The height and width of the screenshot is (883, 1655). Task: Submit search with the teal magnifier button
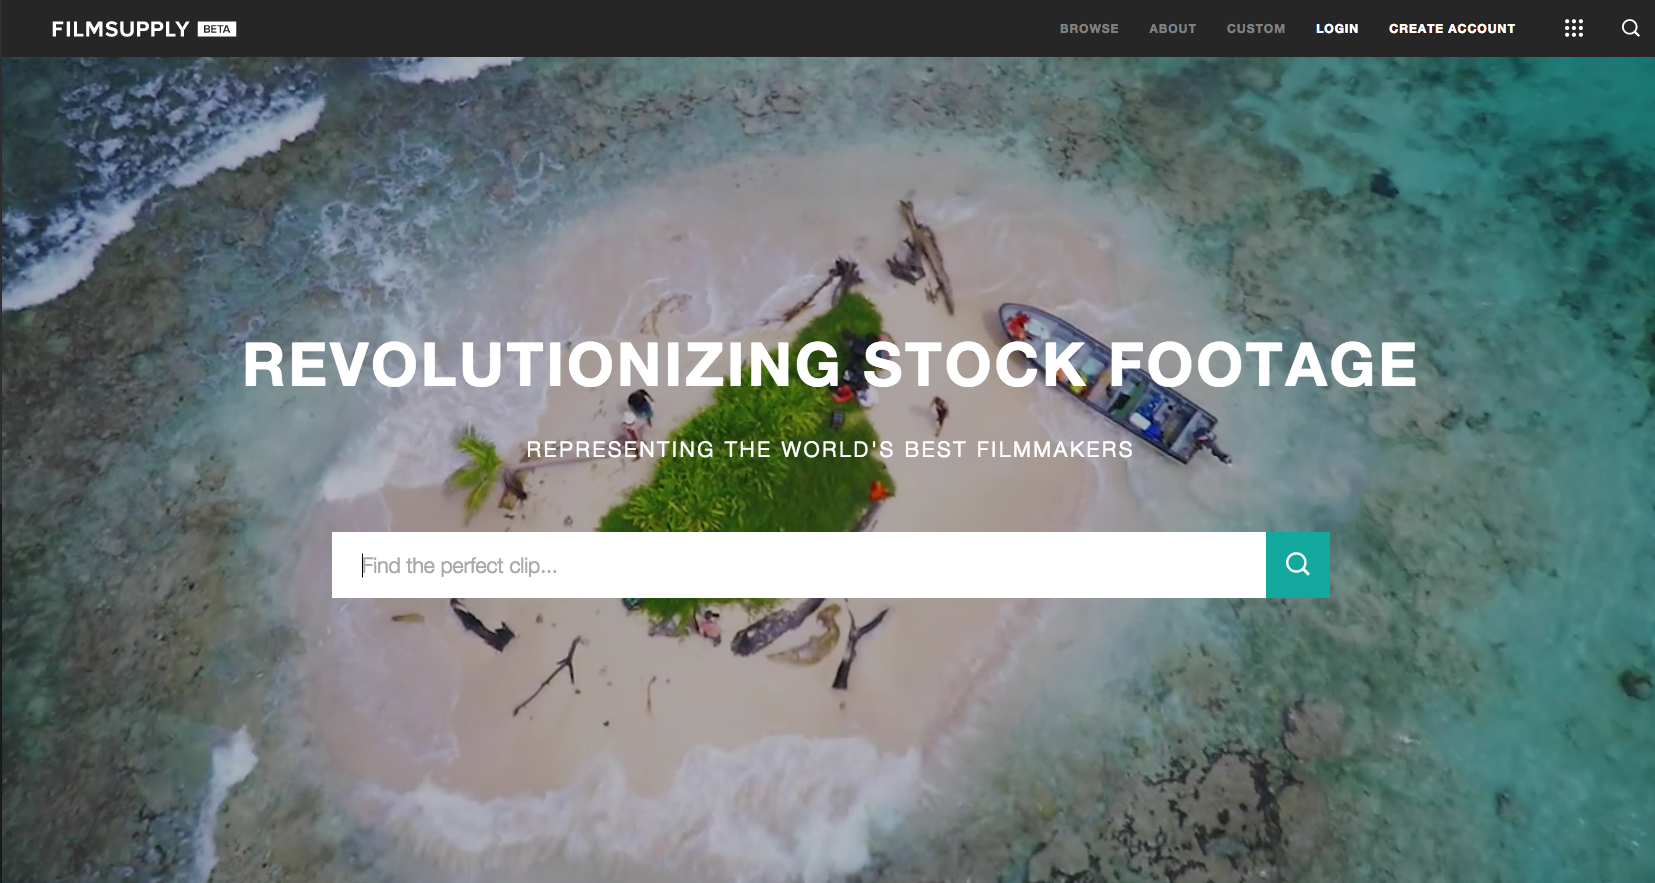pyautogui.click(x=1297, y=565)
